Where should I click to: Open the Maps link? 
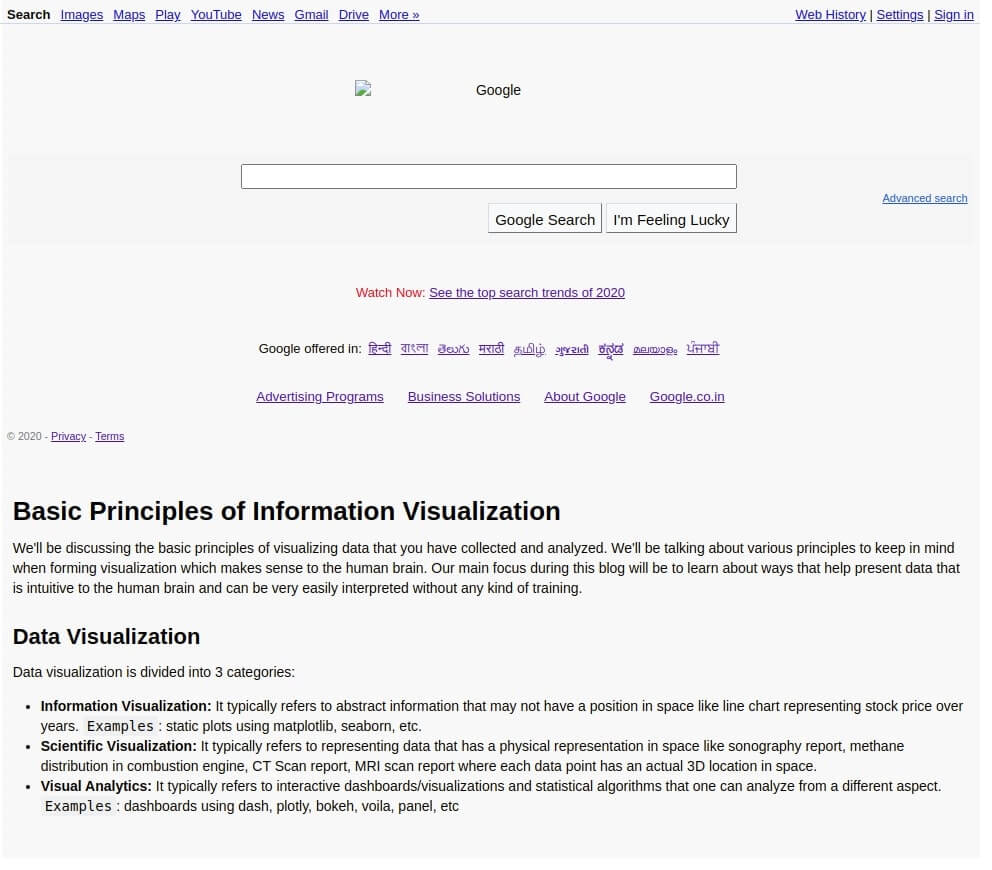click(129, 15)
